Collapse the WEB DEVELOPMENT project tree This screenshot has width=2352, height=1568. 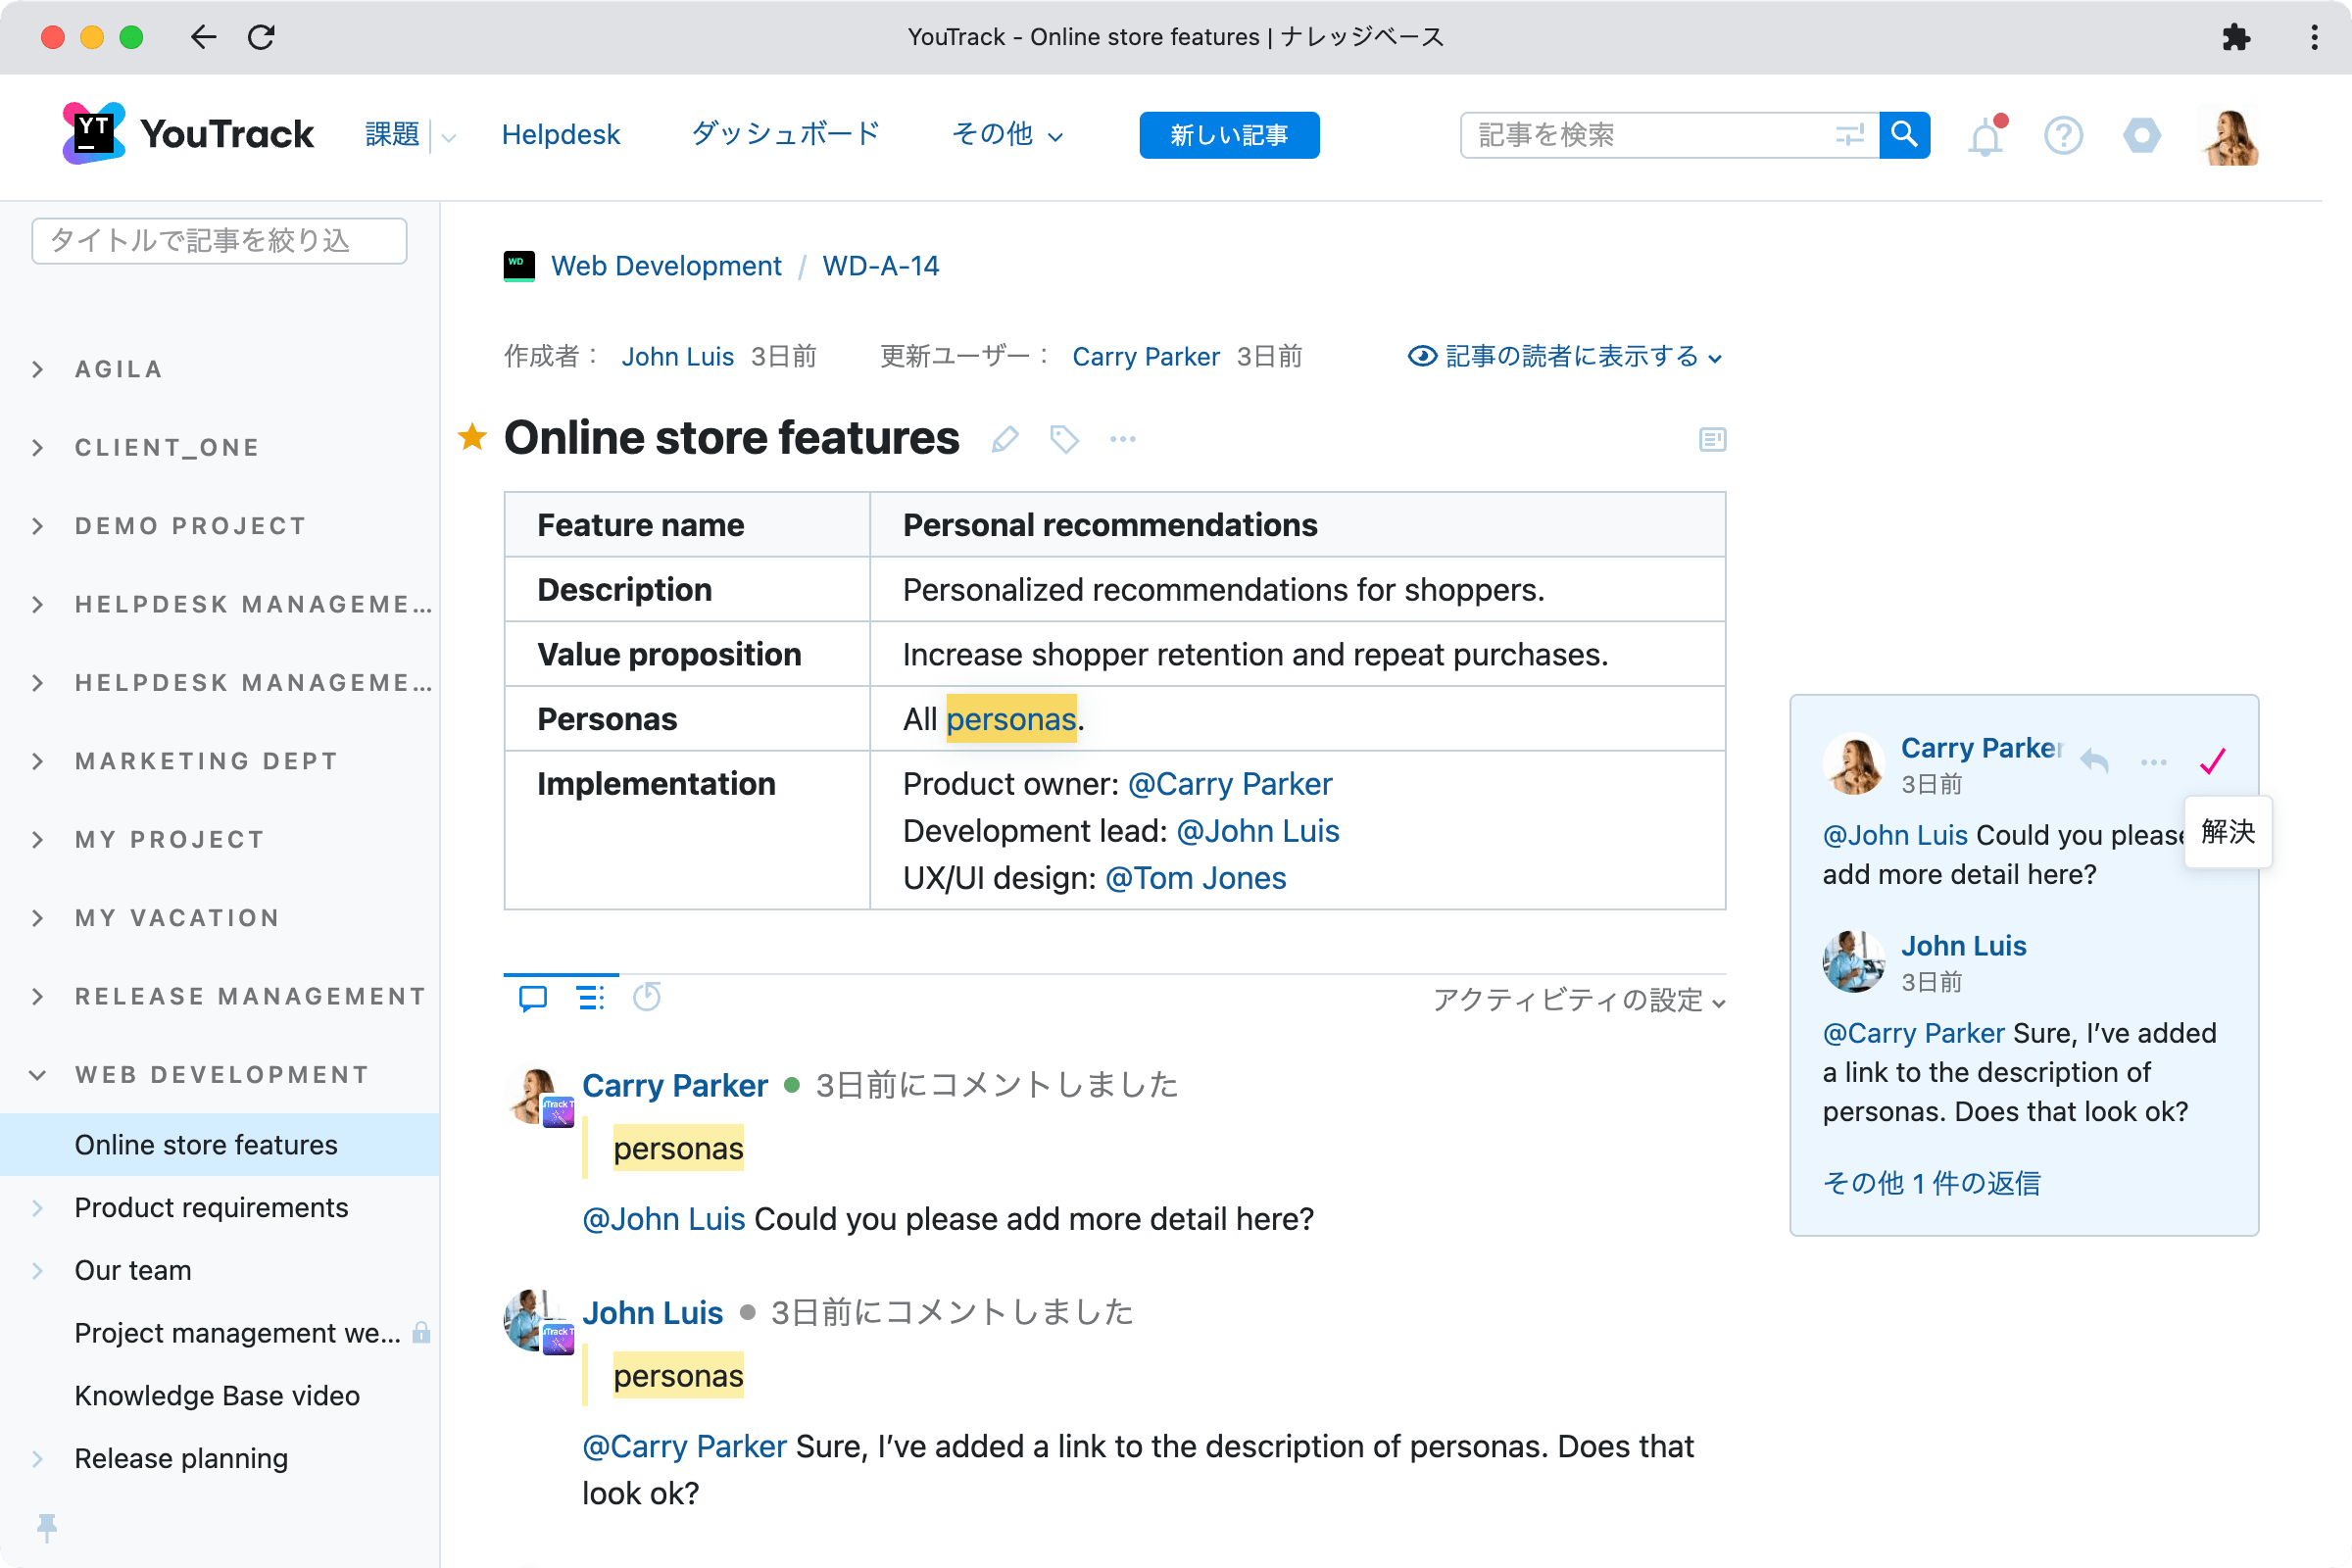pyautogui.click(x=38, y=1075)
